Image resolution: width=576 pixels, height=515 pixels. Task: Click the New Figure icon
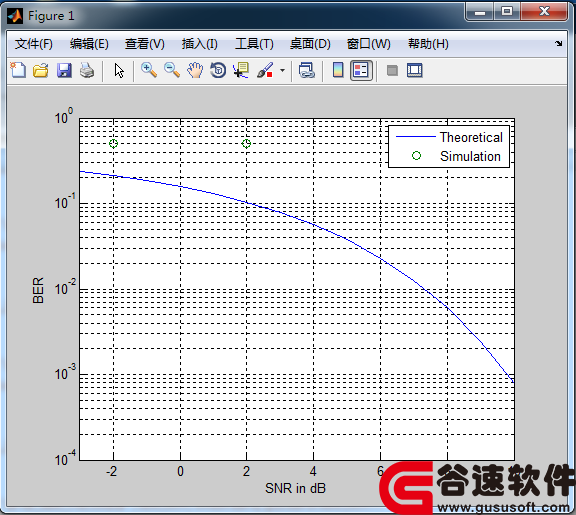pyautogui.click(x=18, y=70)
